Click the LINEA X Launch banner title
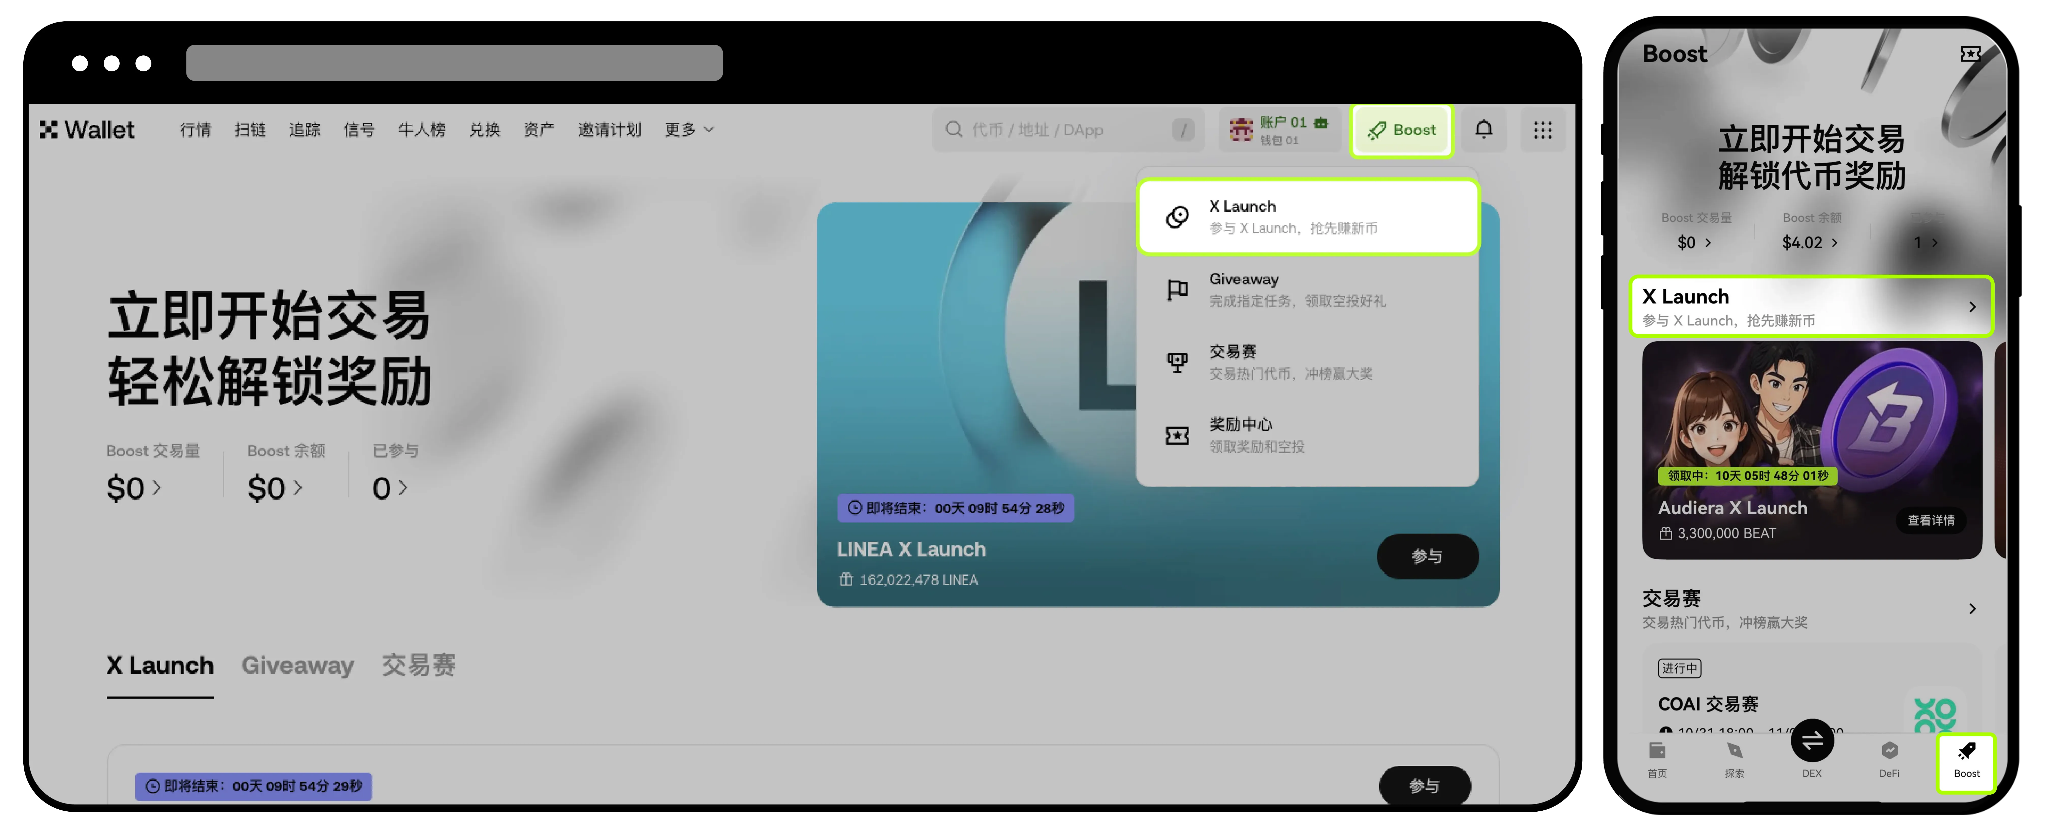 [911, 549]
